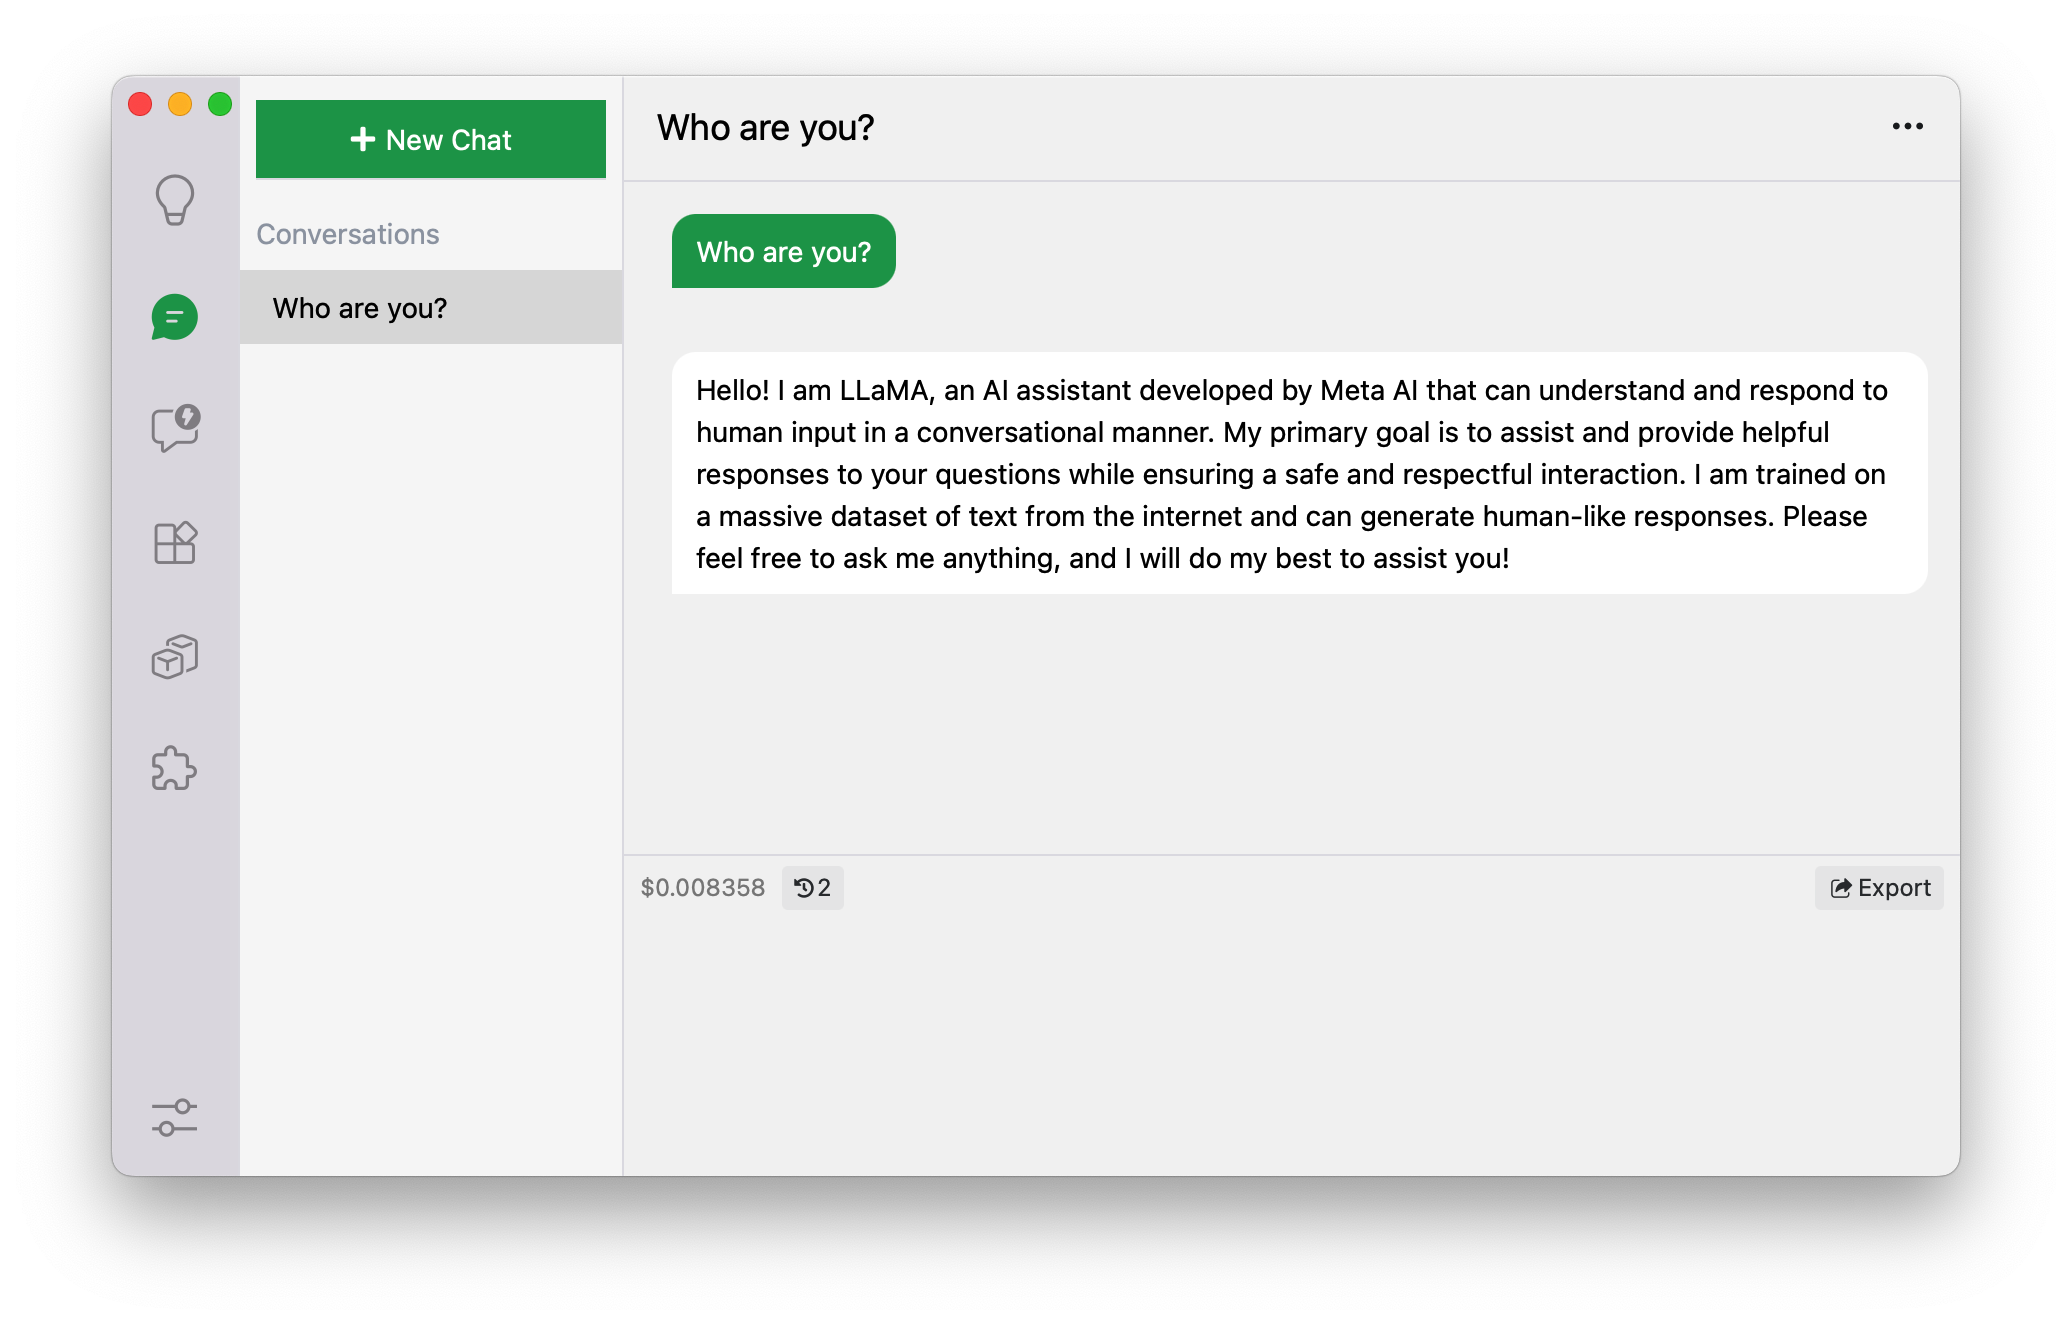This screenshot has width=2072, height=1324.
Task: Click the message history count button
Action: [812, 888]
